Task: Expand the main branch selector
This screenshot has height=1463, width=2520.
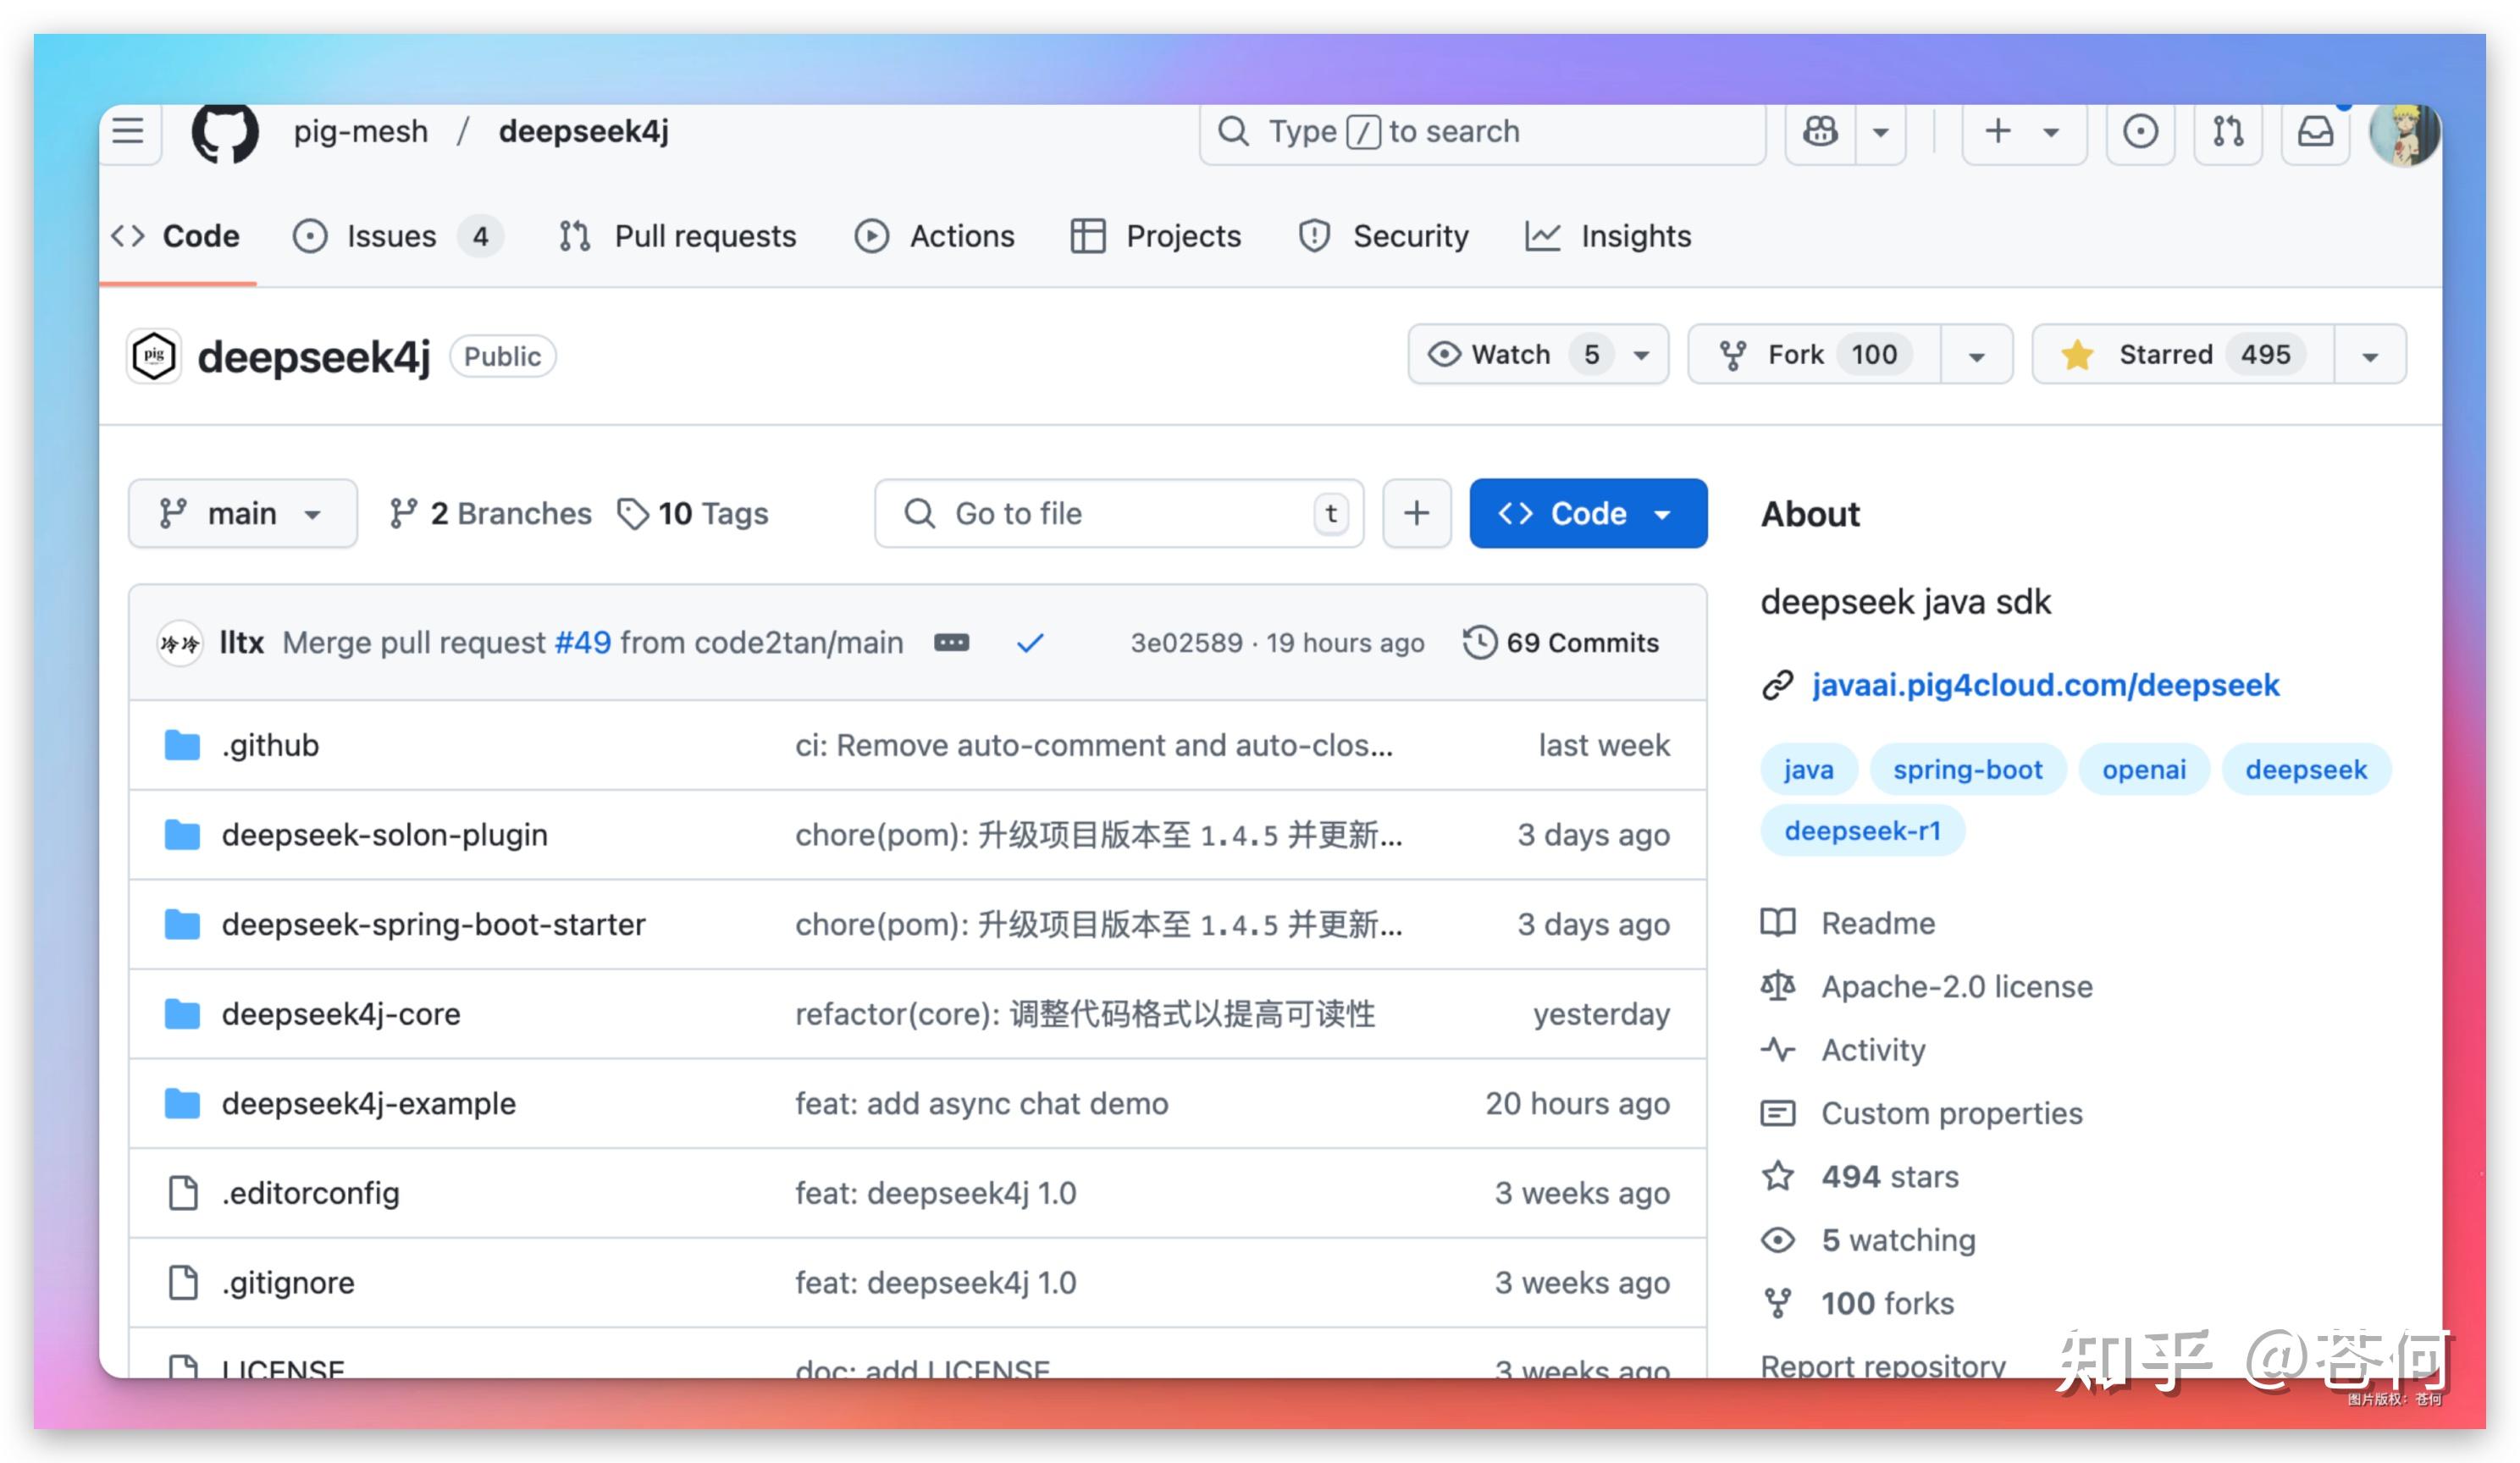Action: point(242,513)
